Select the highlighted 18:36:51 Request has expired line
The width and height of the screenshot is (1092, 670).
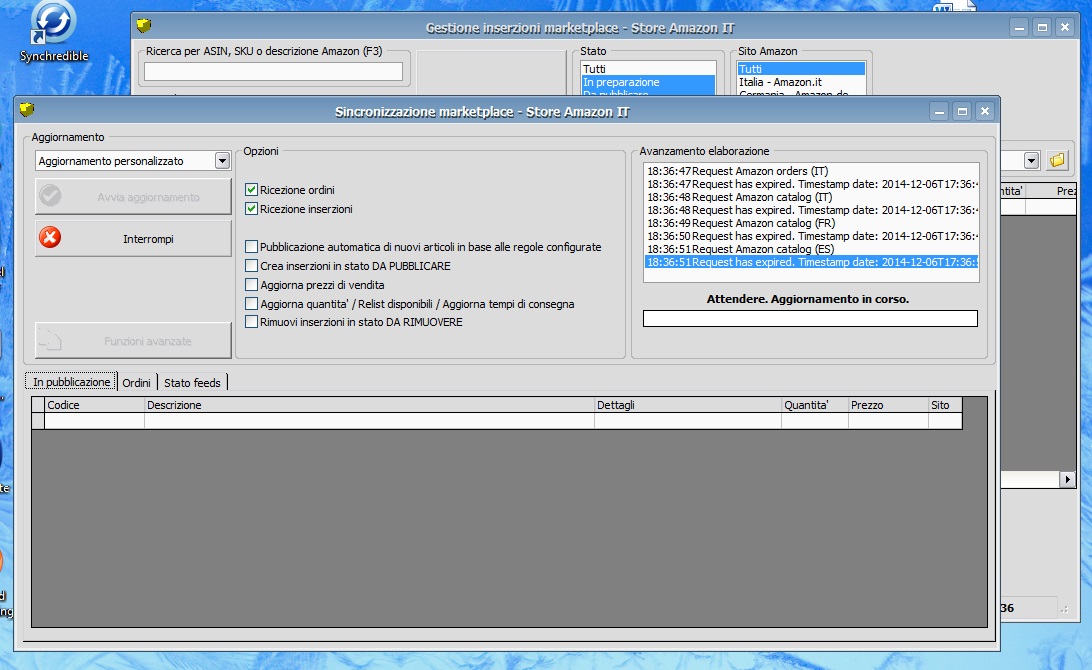pos(811,263)
